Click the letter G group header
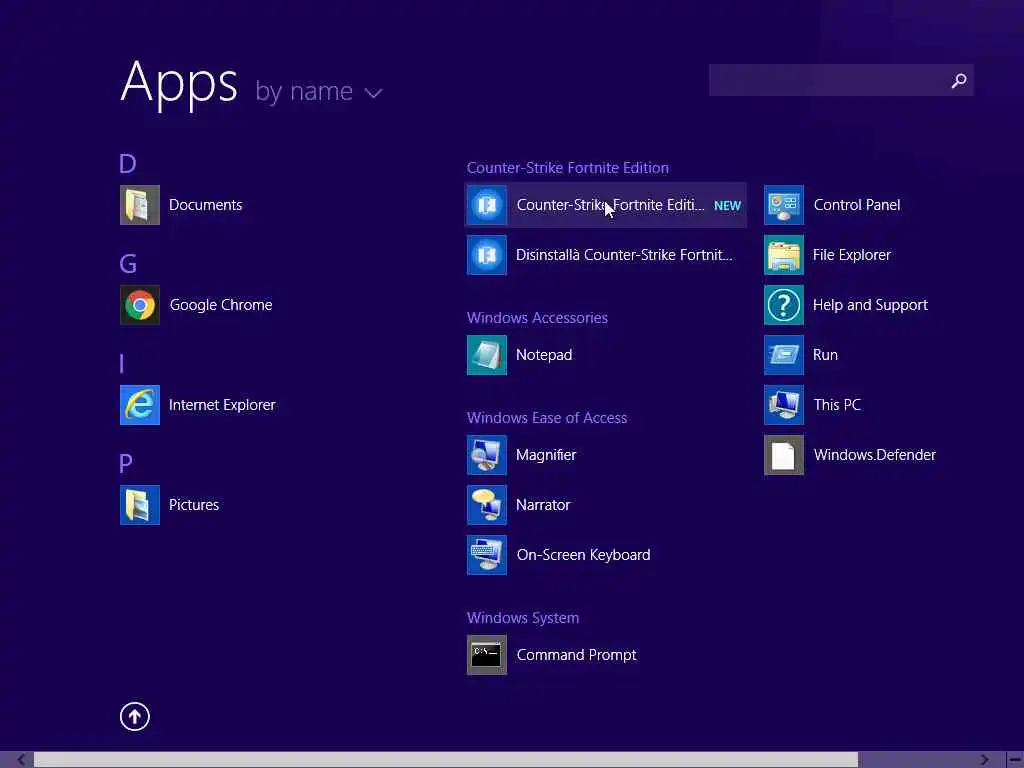 pyautogui.click(x=128, y=264)
